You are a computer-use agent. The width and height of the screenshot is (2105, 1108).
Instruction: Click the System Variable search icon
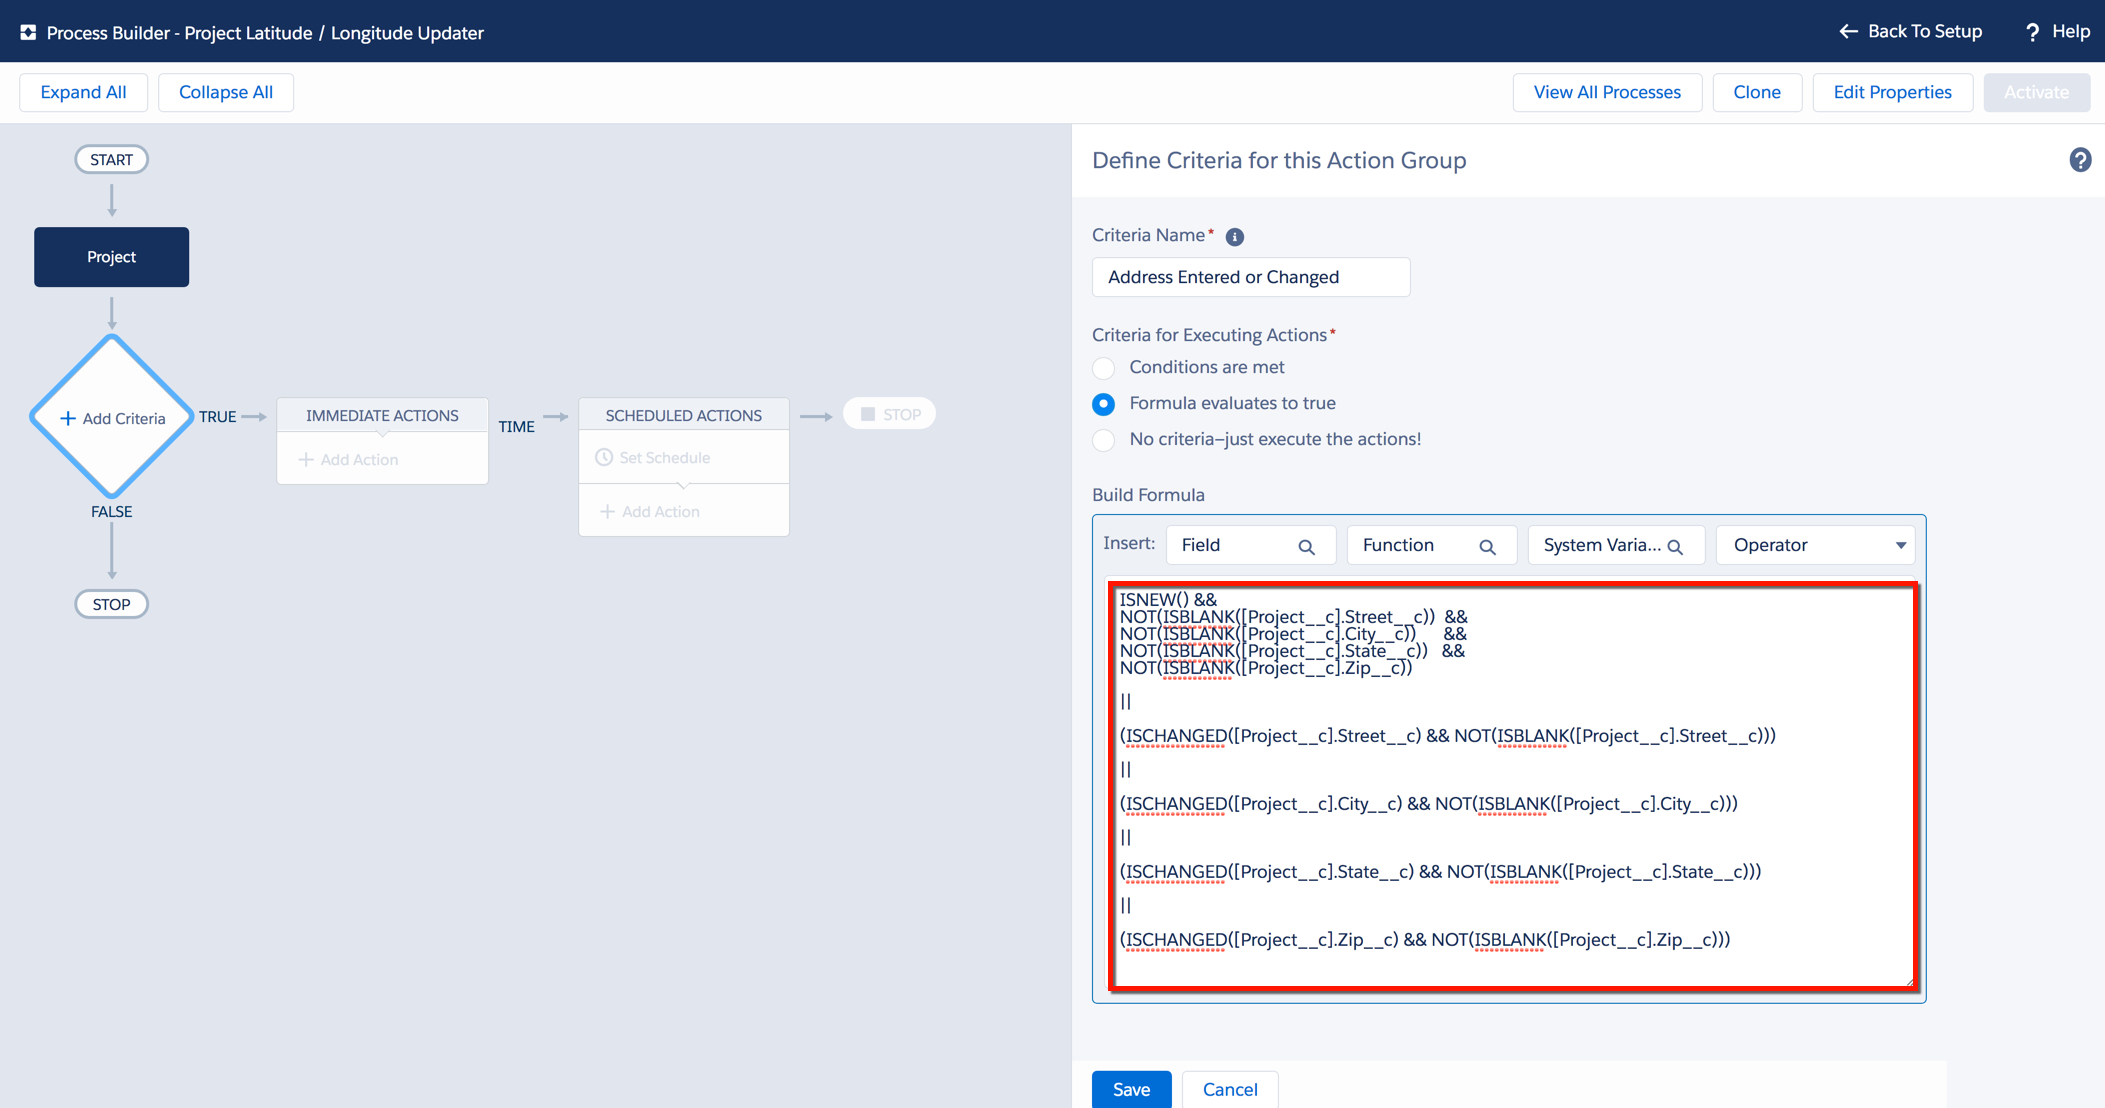(1676, 547)
